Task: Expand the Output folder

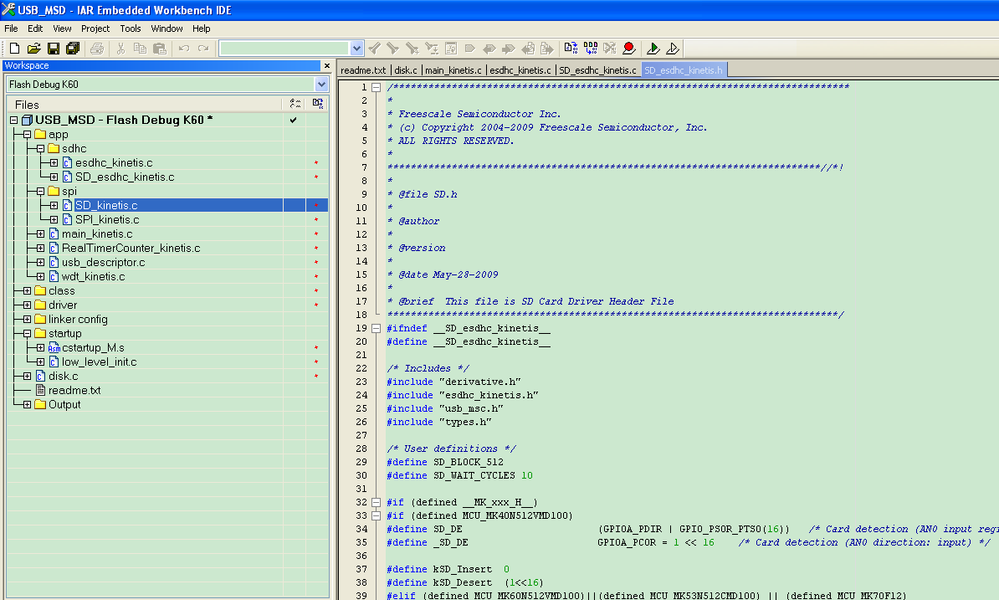Action: (27, 404)
